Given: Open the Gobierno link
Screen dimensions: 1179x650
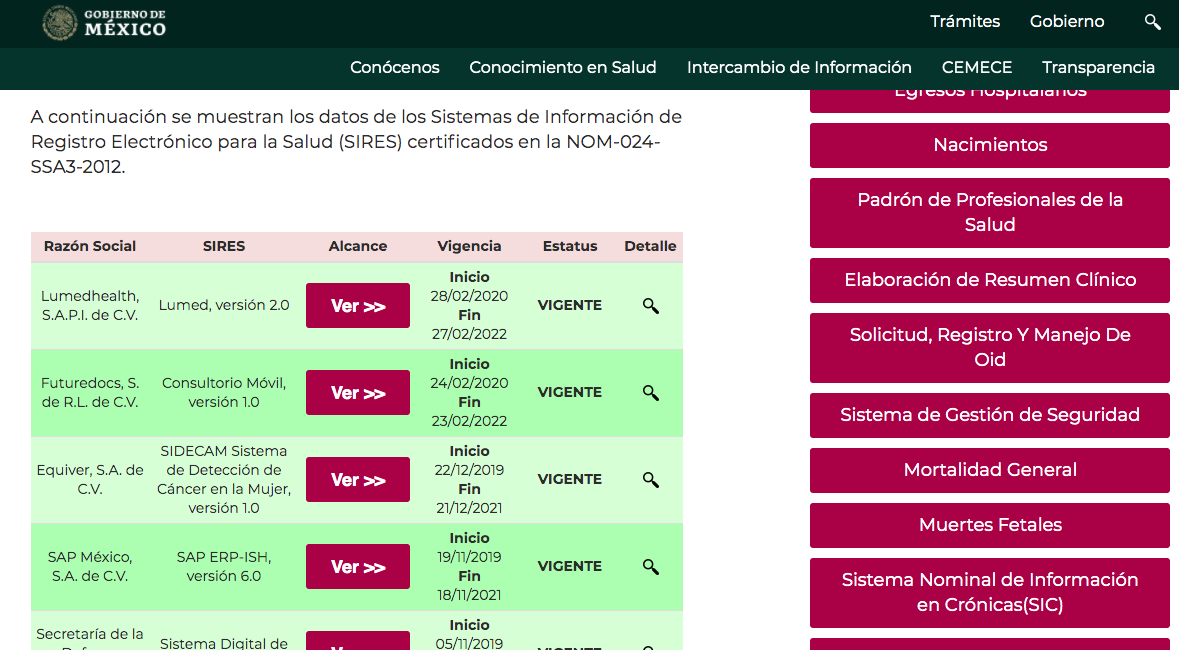Looking at the screenshot, I should click(x=1067, y=22).
